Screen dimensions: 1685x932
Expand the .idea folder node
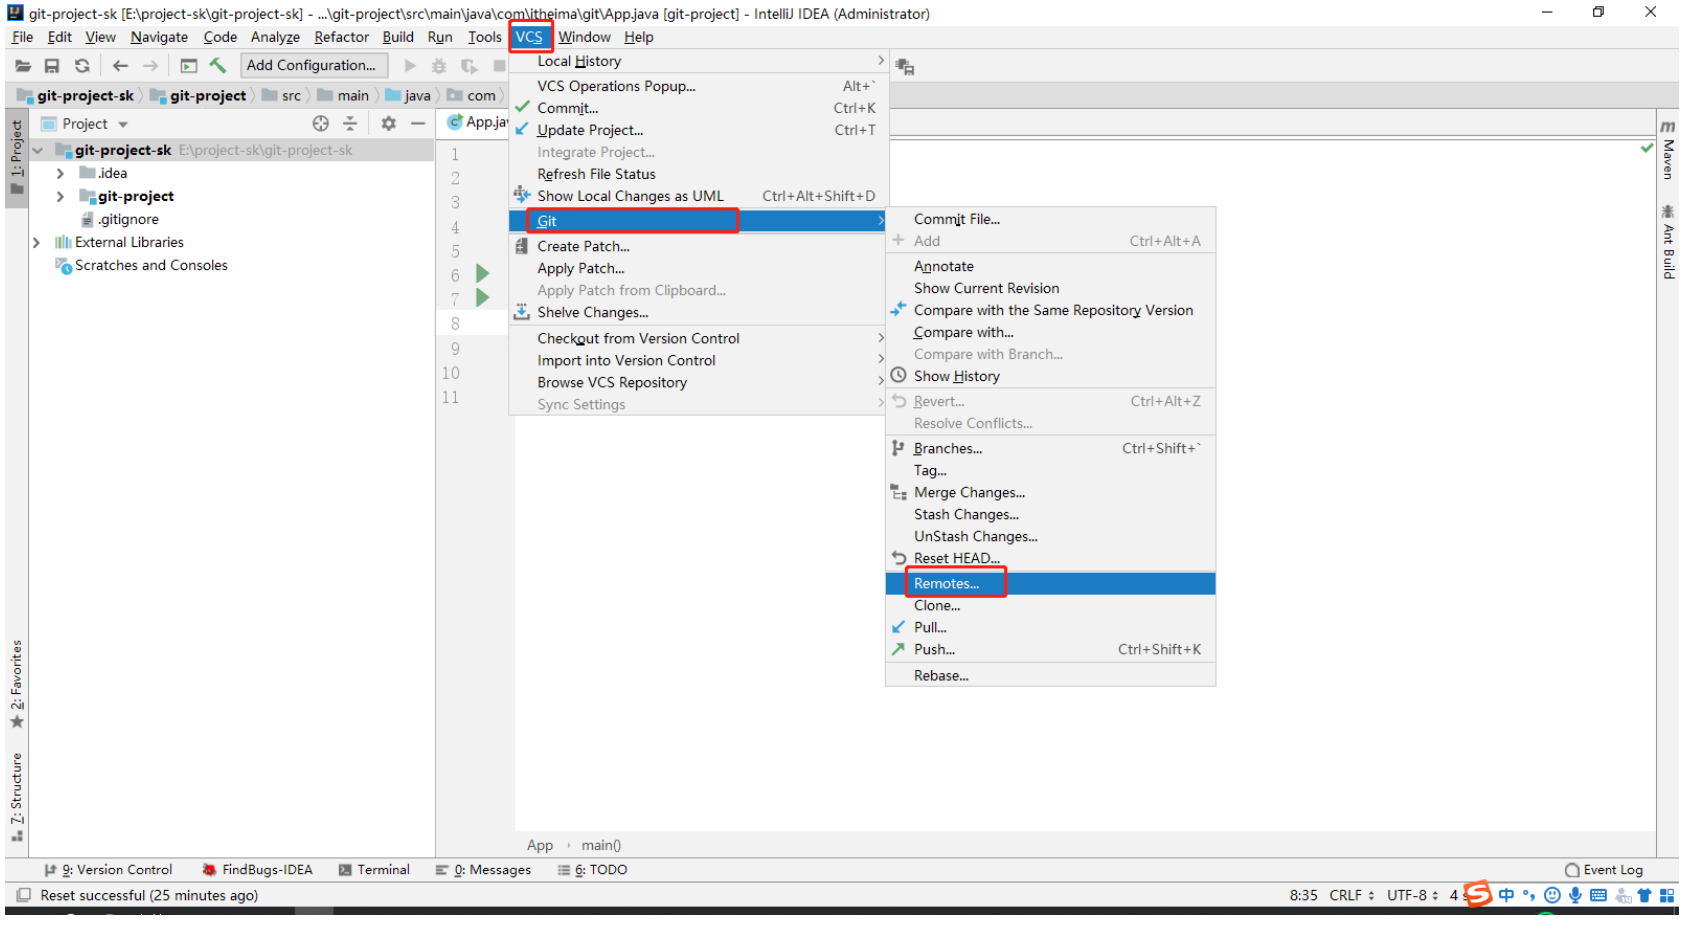pos(60,174)
